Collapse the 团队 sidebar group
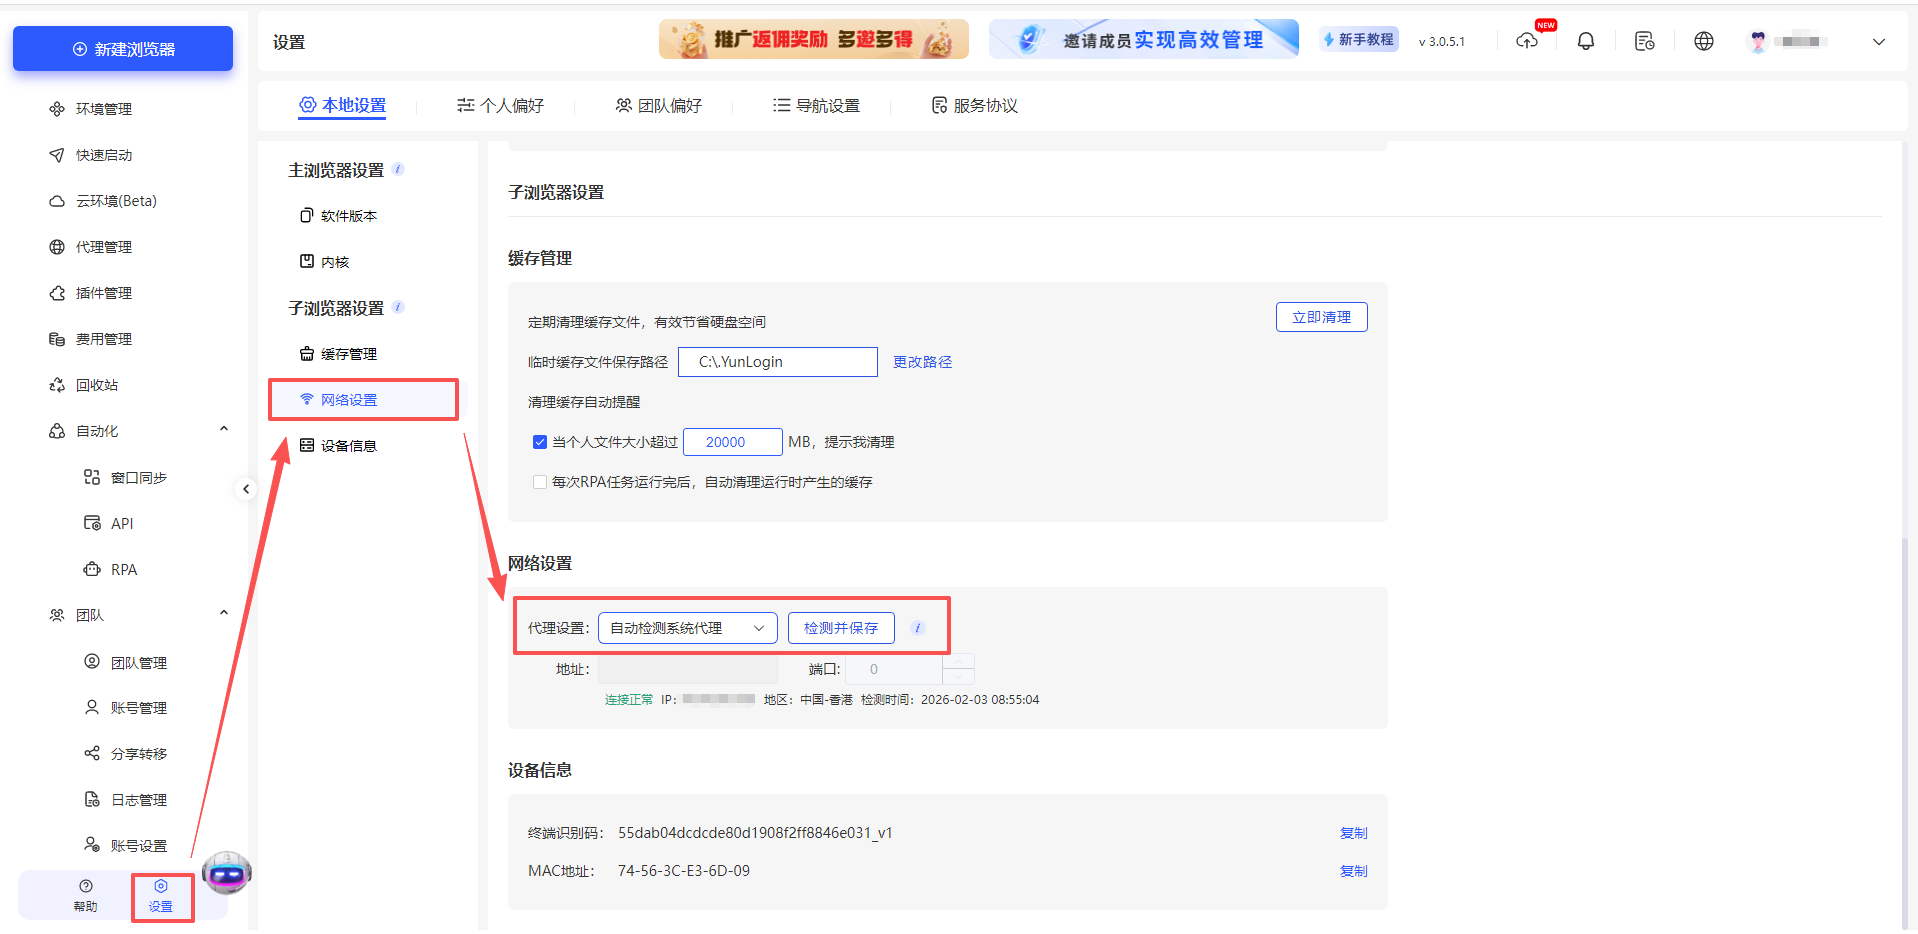The width and height of the screenshot is (1918, 934). coord(224,613)
